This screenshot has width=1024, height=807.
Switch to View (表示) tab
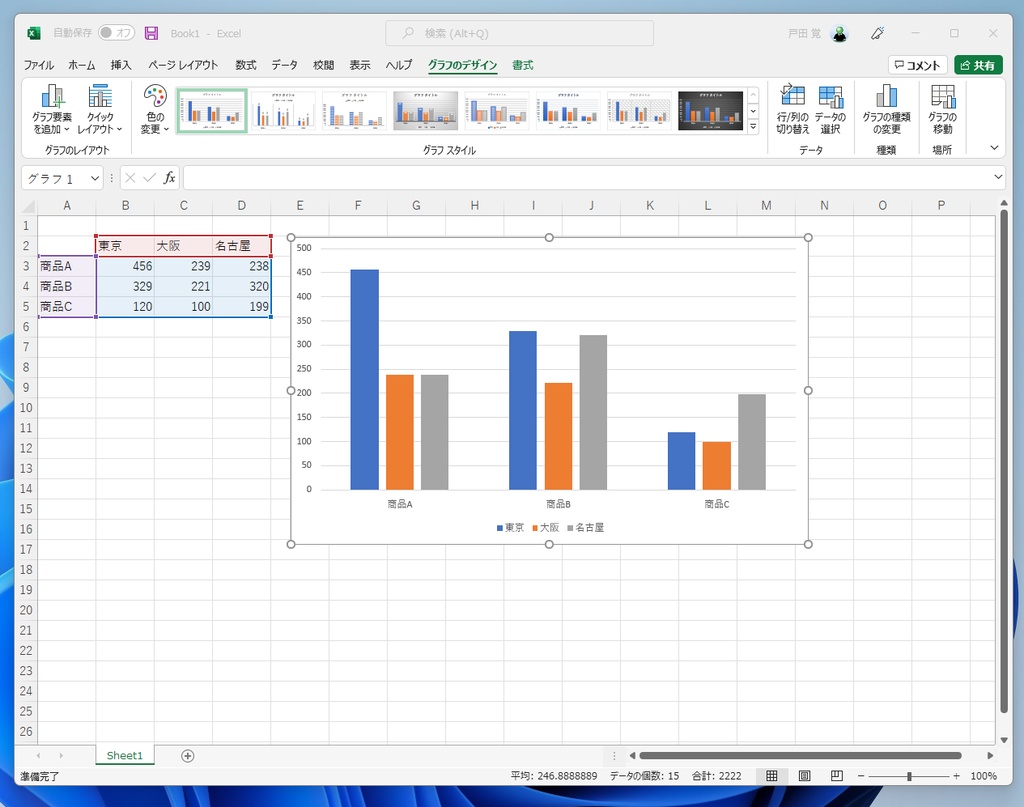pos(360,65)
